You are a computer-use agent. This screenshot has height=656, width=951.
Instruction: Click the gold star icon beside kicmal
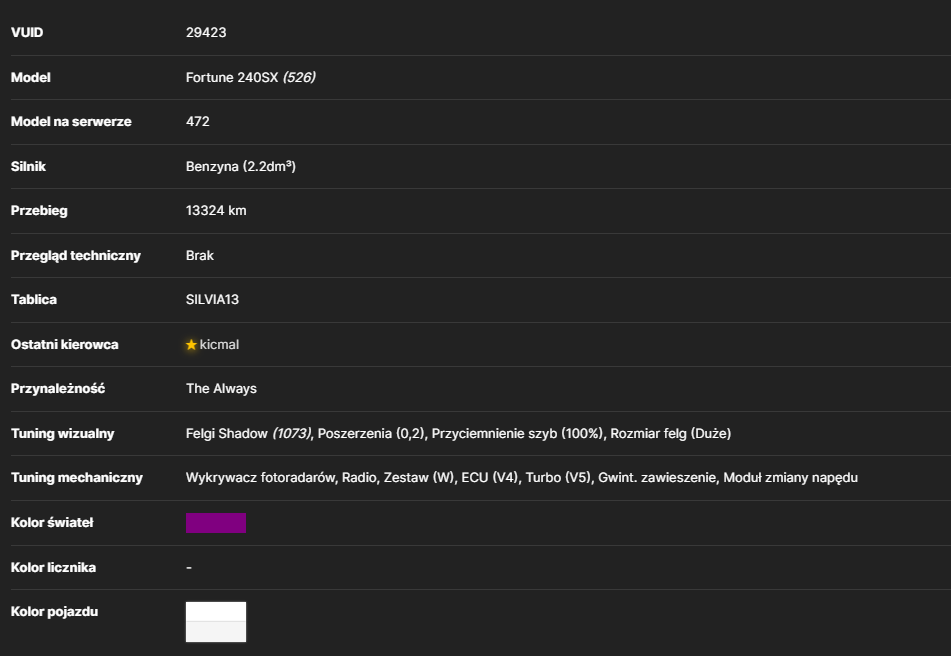(x=192, y=344)
